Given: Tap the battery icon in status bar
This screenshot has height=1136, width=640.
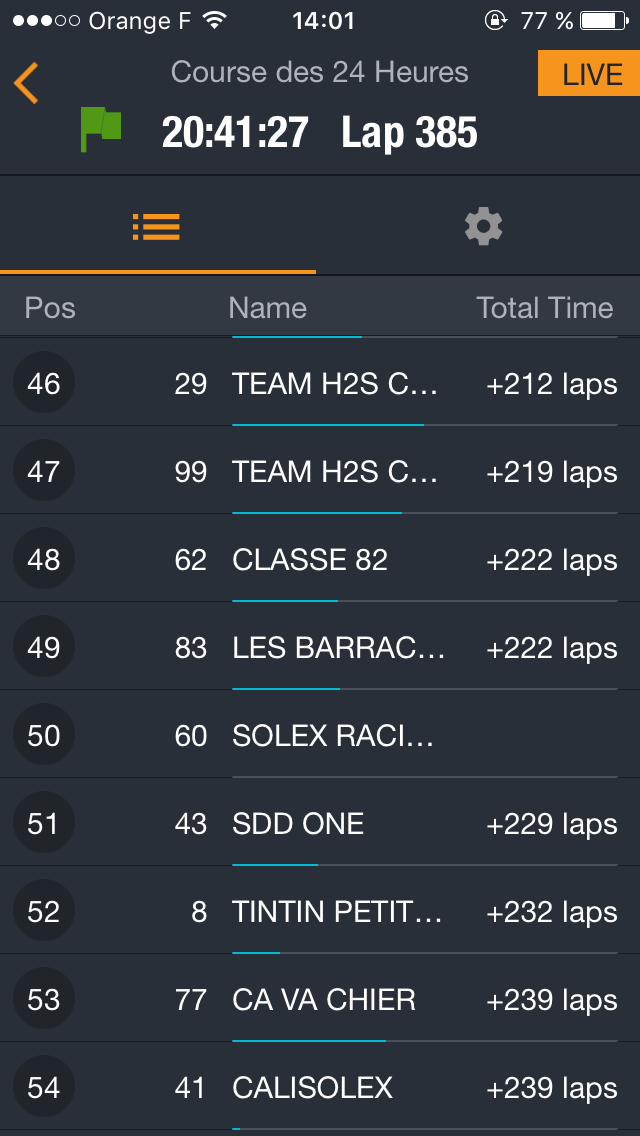Looking at the screenshot, I should tap(603, 20).
